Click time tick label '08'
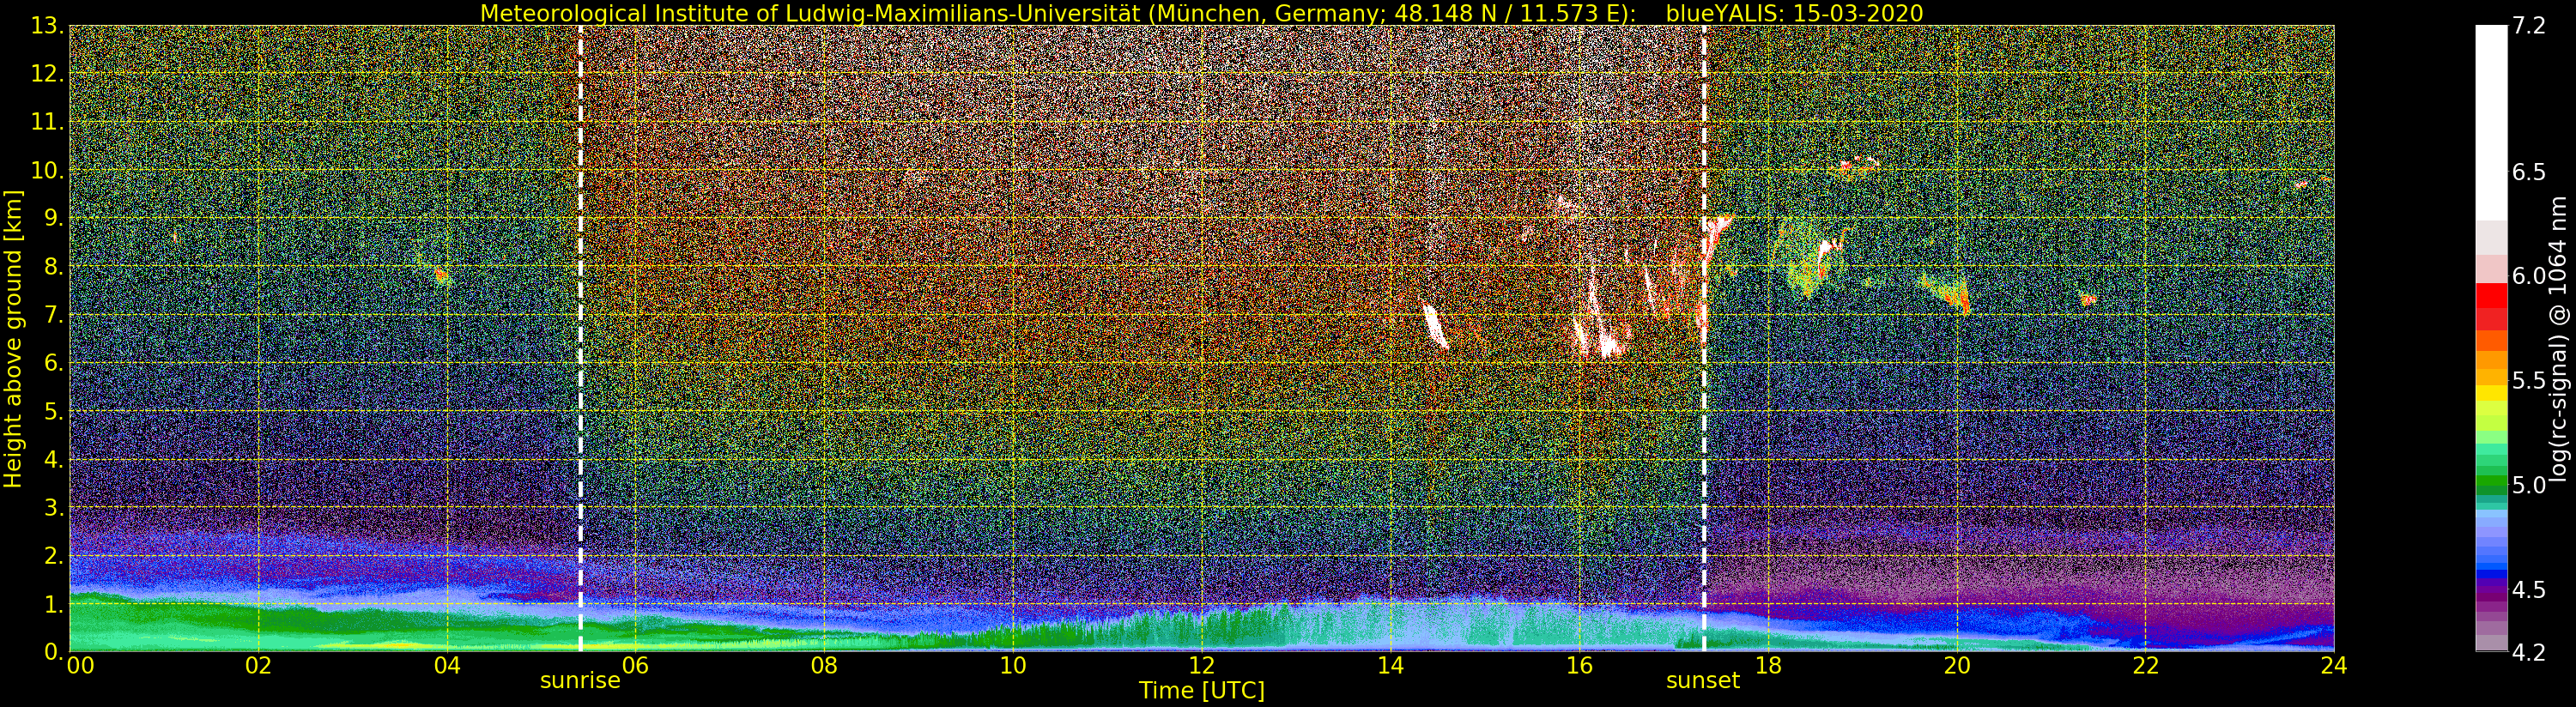The height and width of the screenshot is (707, 2576). pos(824,666)
